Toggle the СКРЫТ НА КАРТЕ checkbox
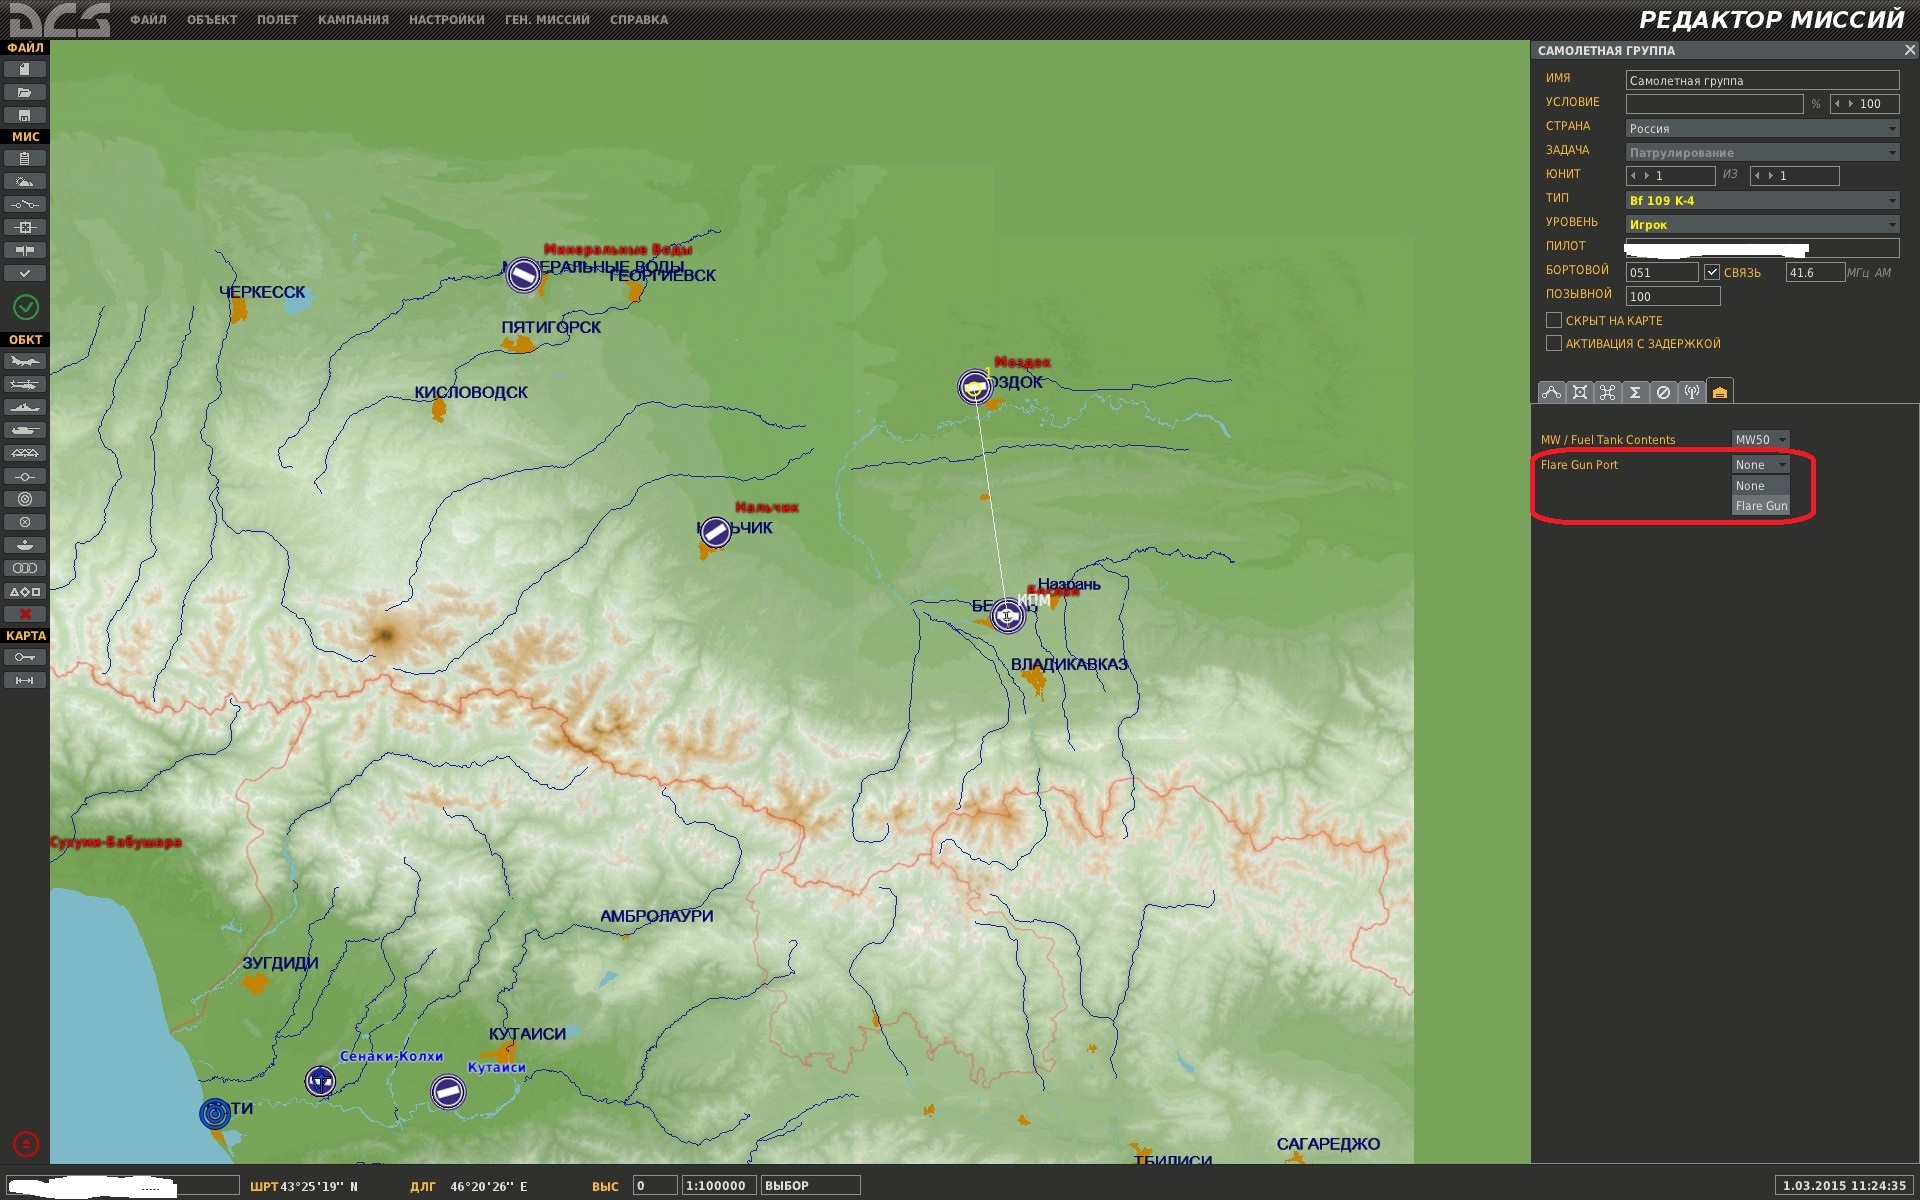The image size is (1920, 1200). [x=1553, y=320]
